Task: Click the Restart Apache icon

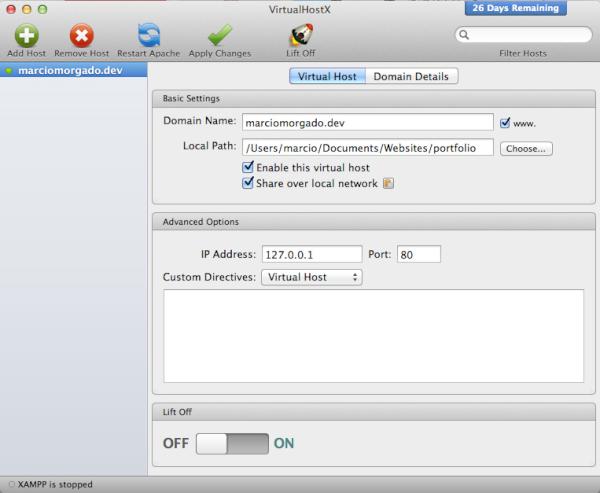Action: pos(149,35)
